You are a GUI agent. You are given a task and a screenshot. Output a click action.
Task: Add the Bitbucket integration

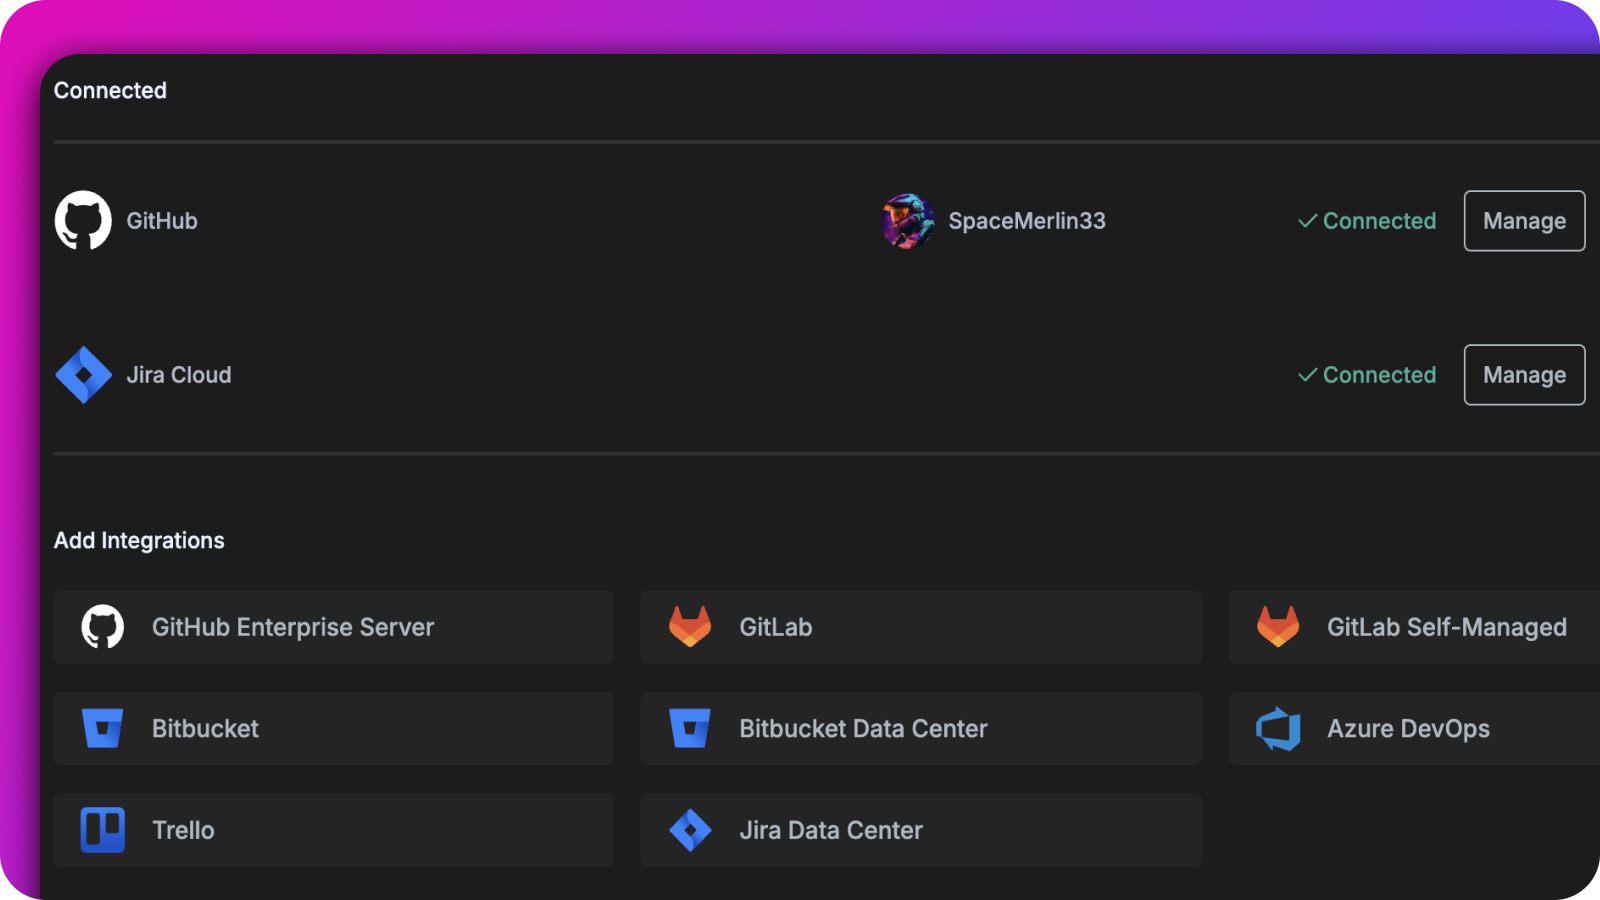(x=333, y=728)
